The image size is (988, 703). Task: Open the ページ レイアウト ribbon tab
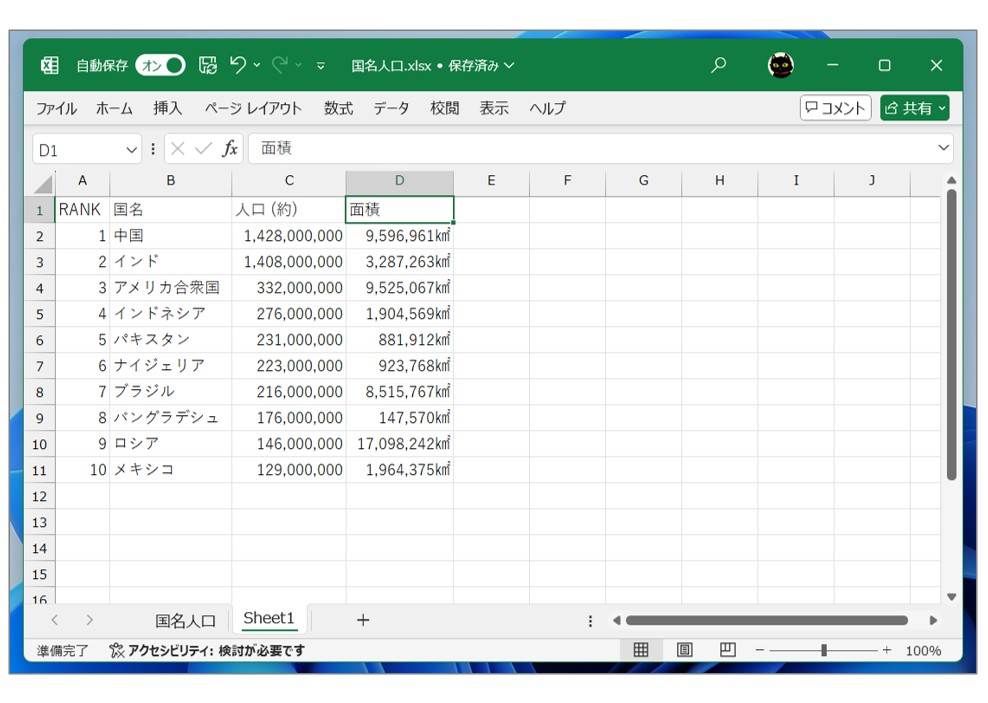253,108
